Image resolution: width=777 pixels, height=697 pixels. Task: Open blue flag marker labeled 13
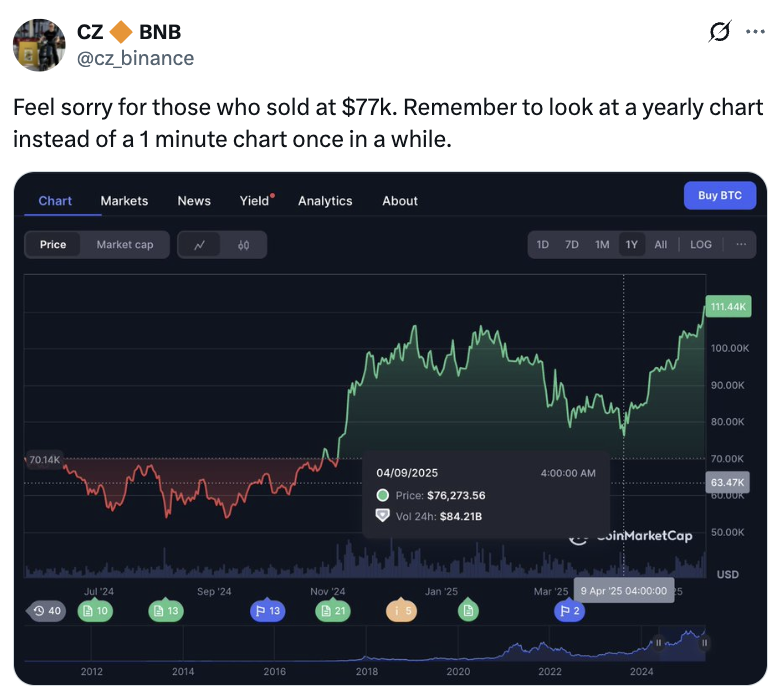pos(268,611)
